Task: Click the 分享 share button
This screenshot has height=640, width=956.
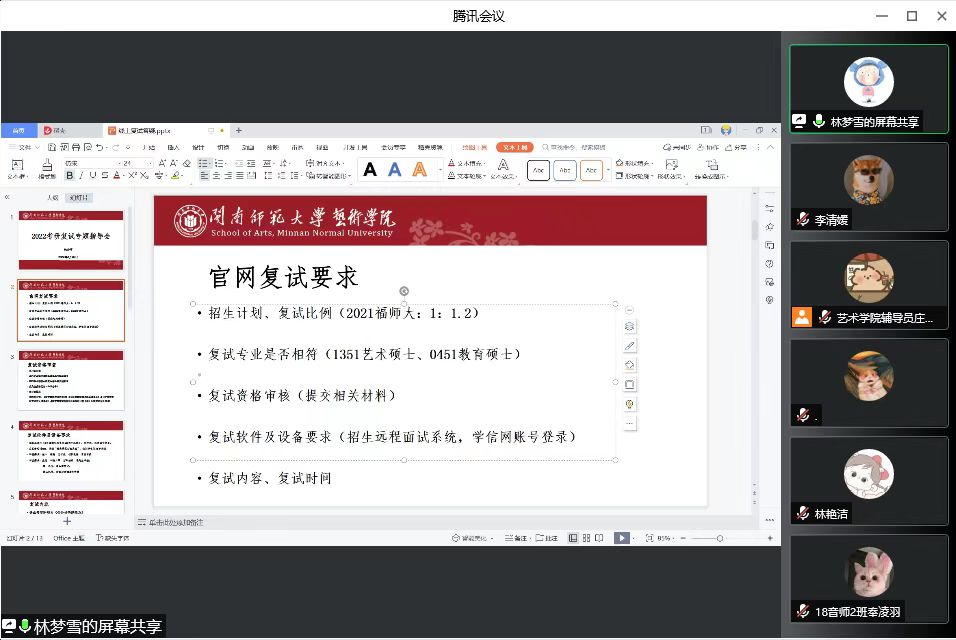Action: pos(737,147)
